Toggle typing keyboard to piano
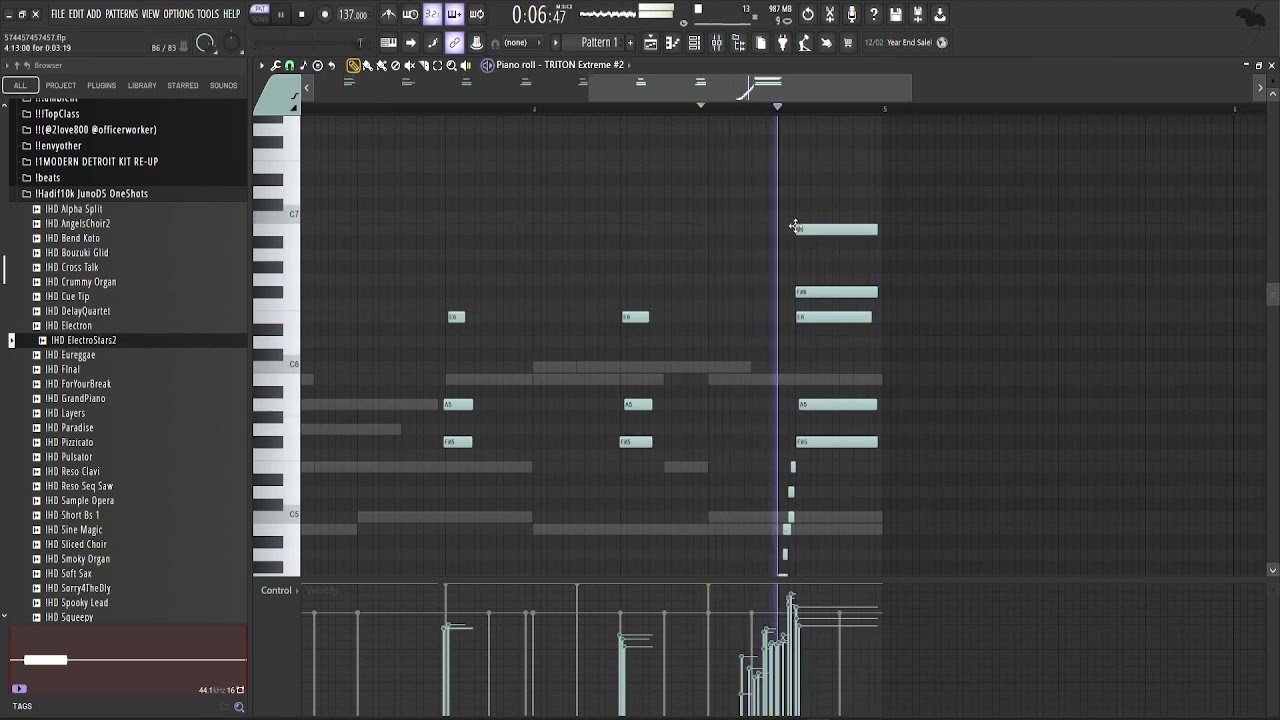The image size is (1280, 720). click(x=389, y=42)
